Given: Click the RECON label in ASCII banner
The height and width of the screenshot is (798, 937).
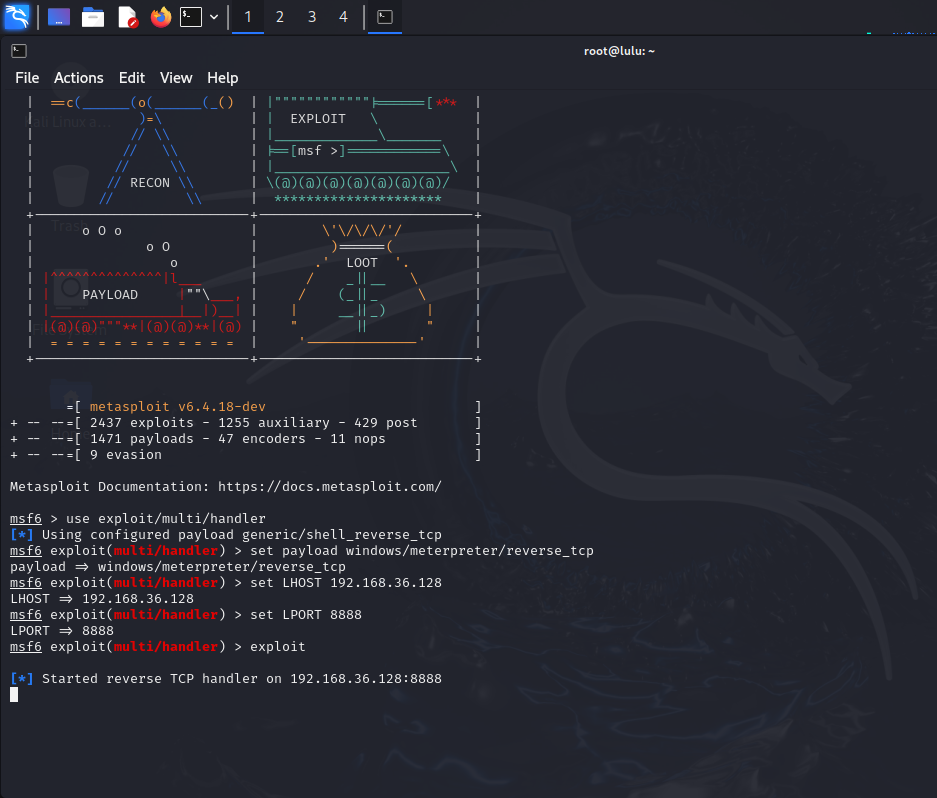Looking at the screenshot, I should (x=150, y=183).
